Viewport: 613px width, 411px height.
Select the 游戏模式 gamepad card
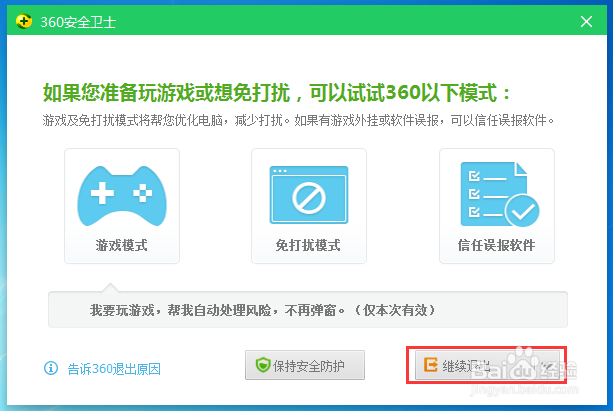coord(122,206)
